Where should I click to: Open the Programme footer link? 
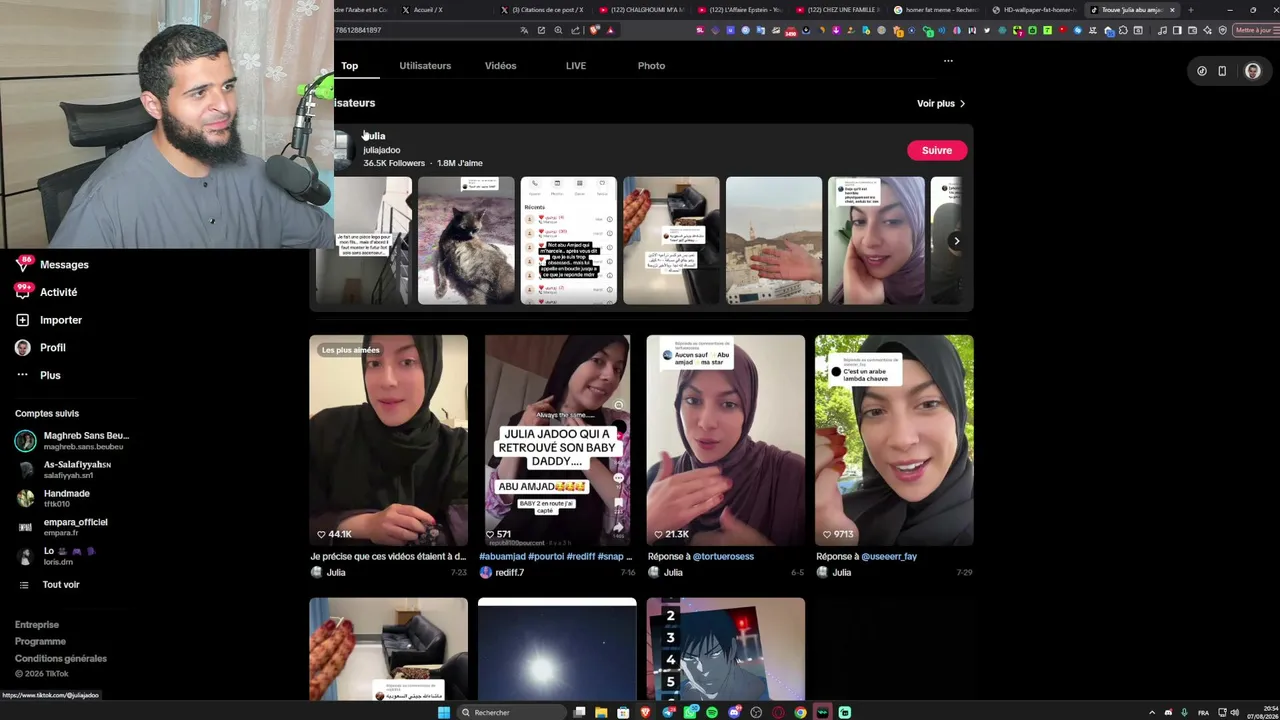[x=40, y=642]
